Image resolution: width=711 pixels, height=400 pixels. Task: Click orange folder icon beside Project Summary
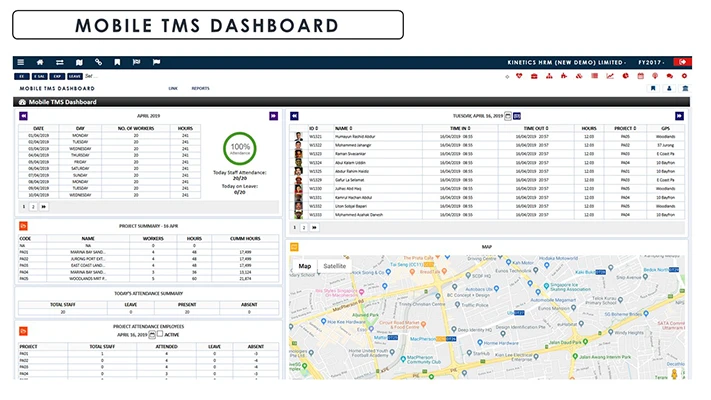click(24, 226)
